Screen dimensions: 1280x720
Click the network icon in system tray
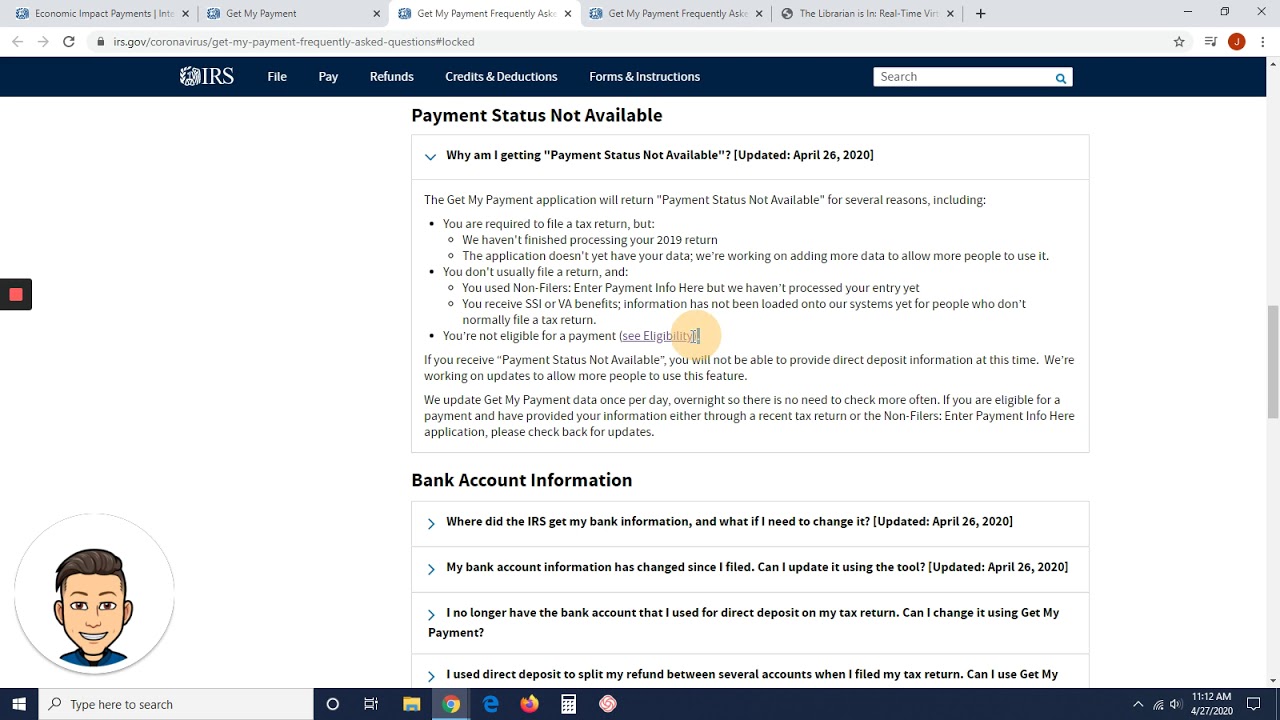[1158, 704]
